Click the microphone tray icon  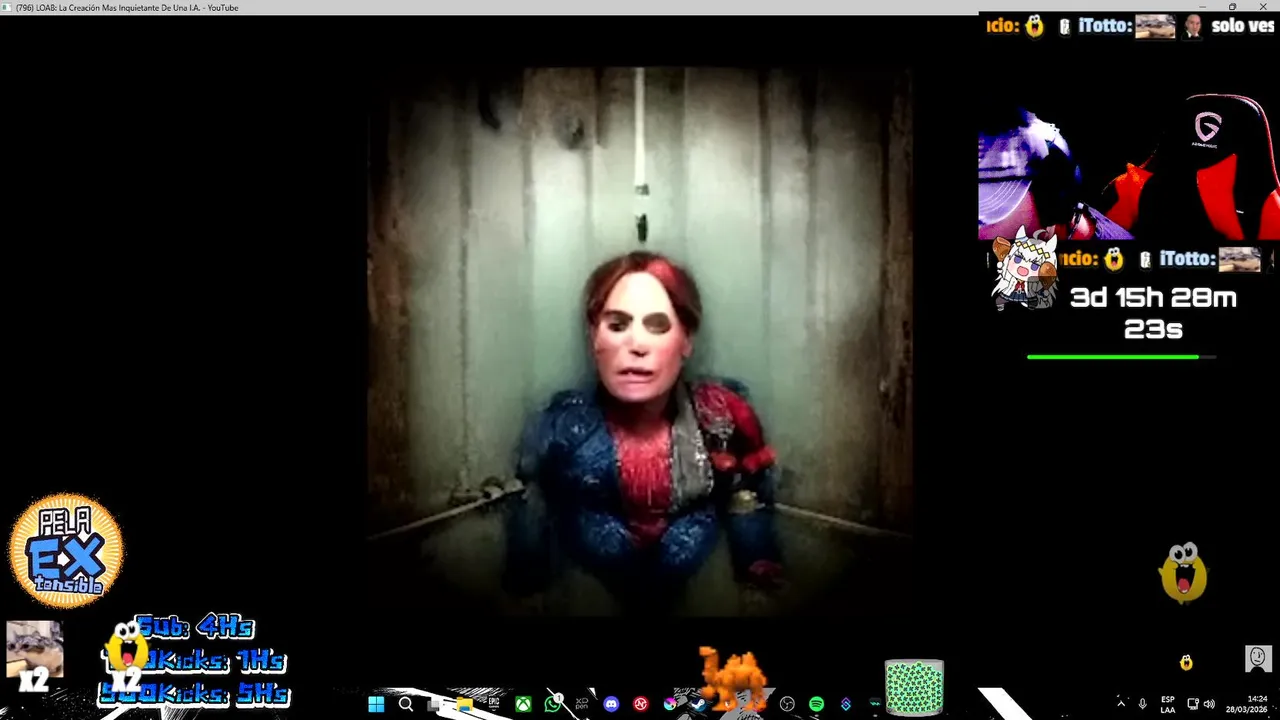click(x=1142, y=704)
